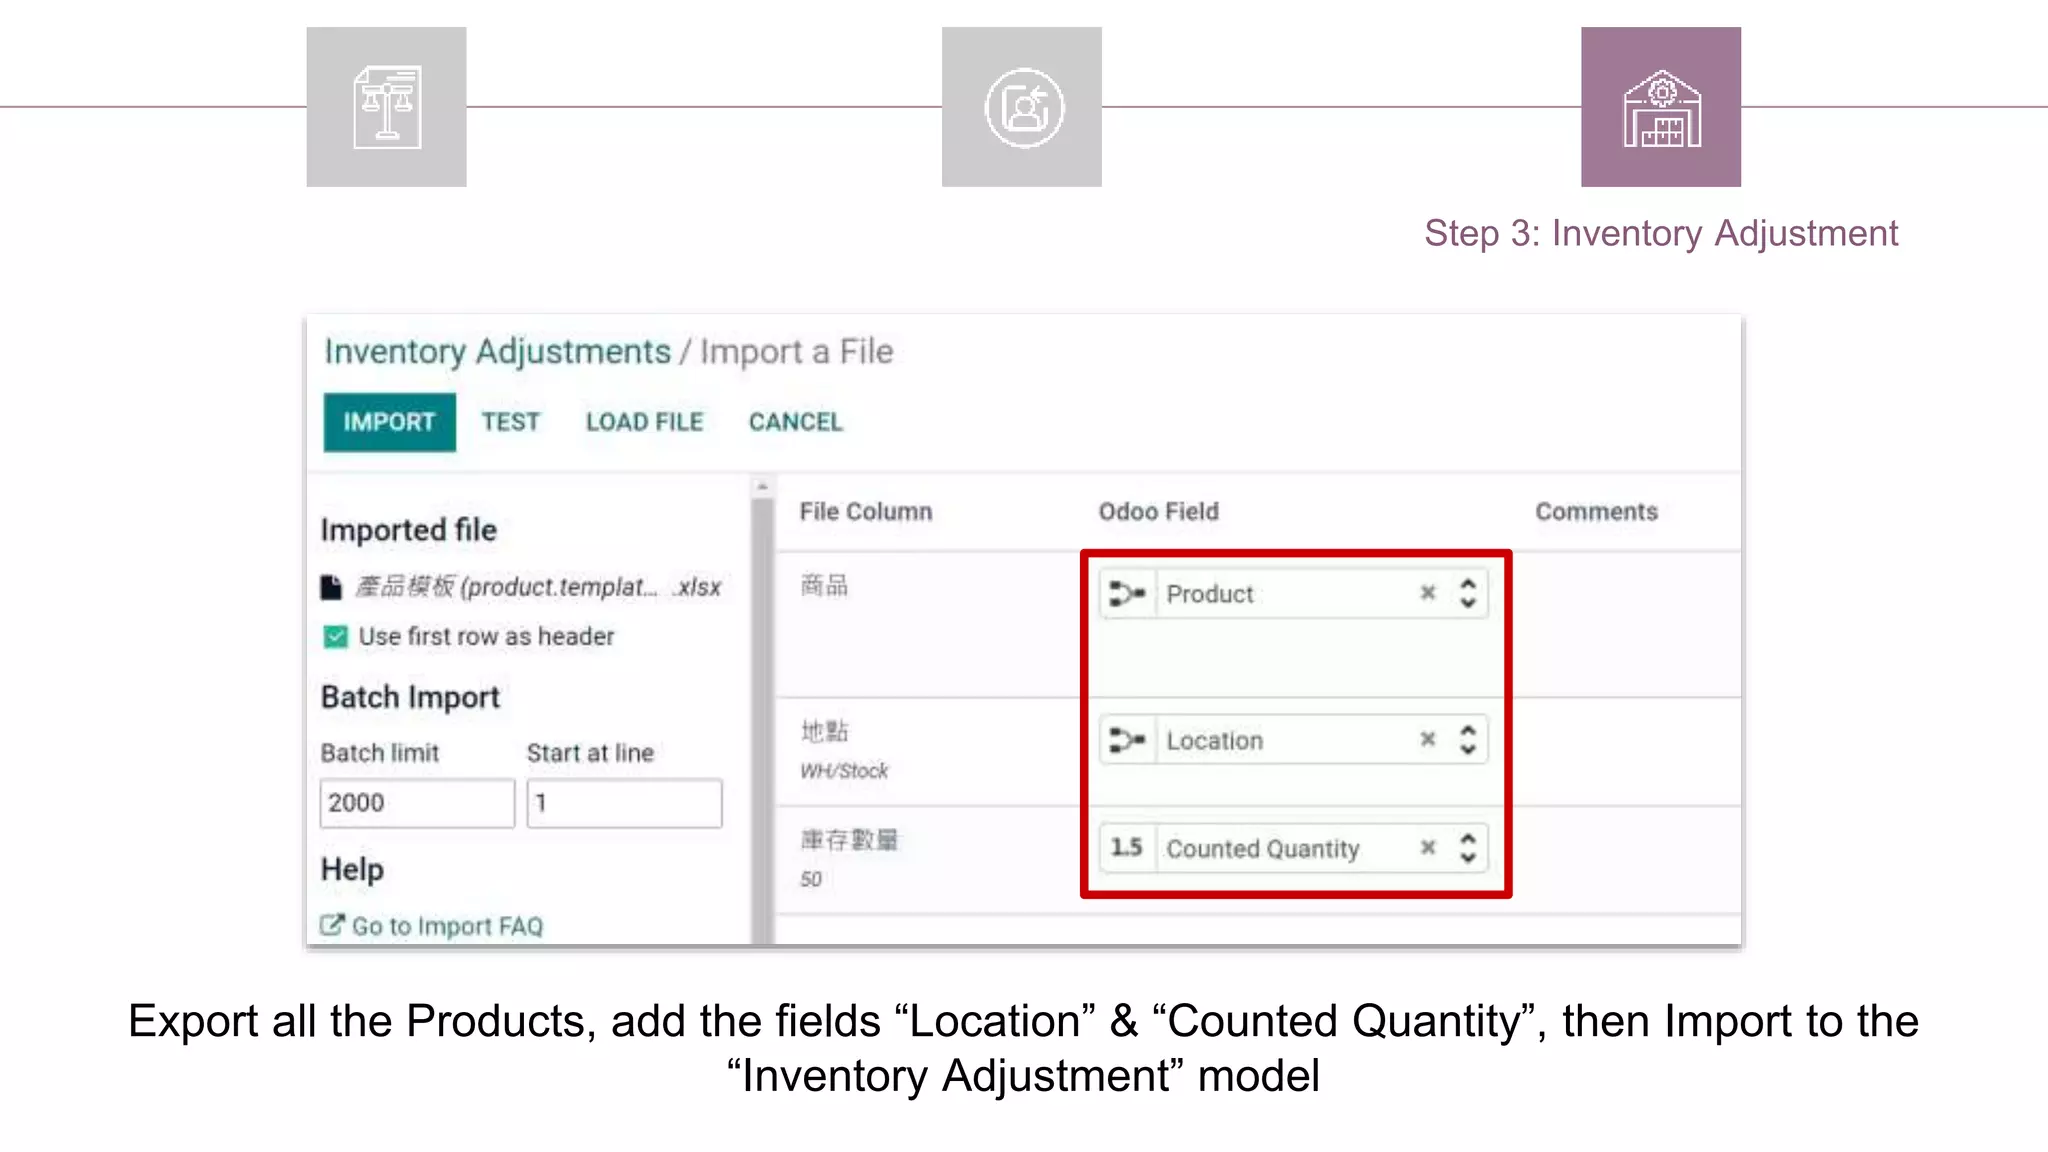Toggle the Use first row as header checkbox
Screen dimensions: 2048x1152
[335, 637]
